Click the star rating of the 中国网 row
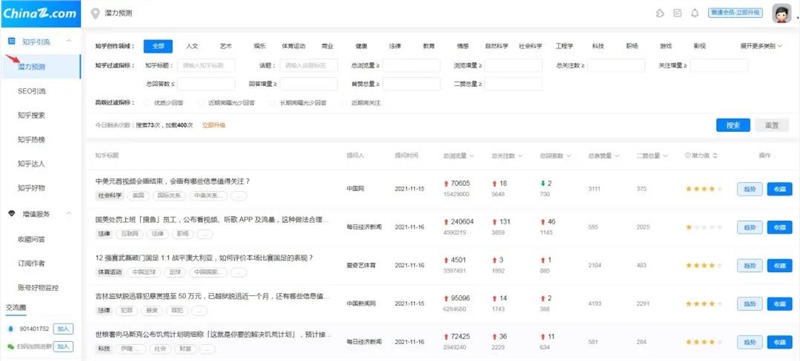The image size is (800, 361). (704, 189)
